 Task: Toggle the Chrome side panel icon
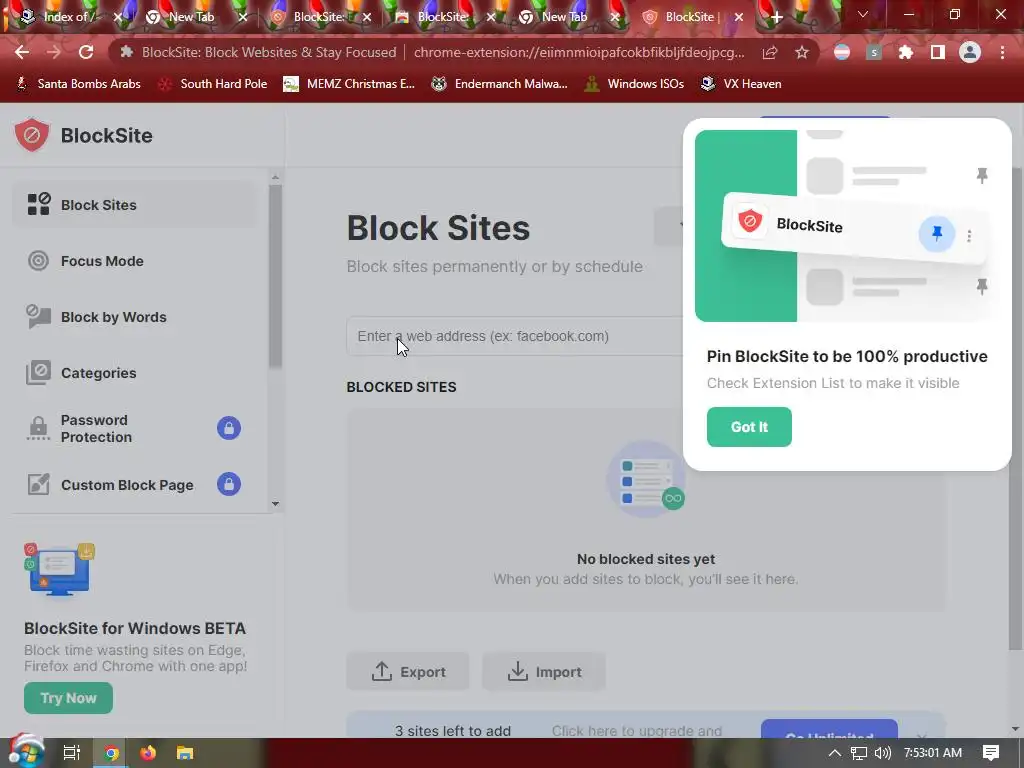click(x=938, y=52)
